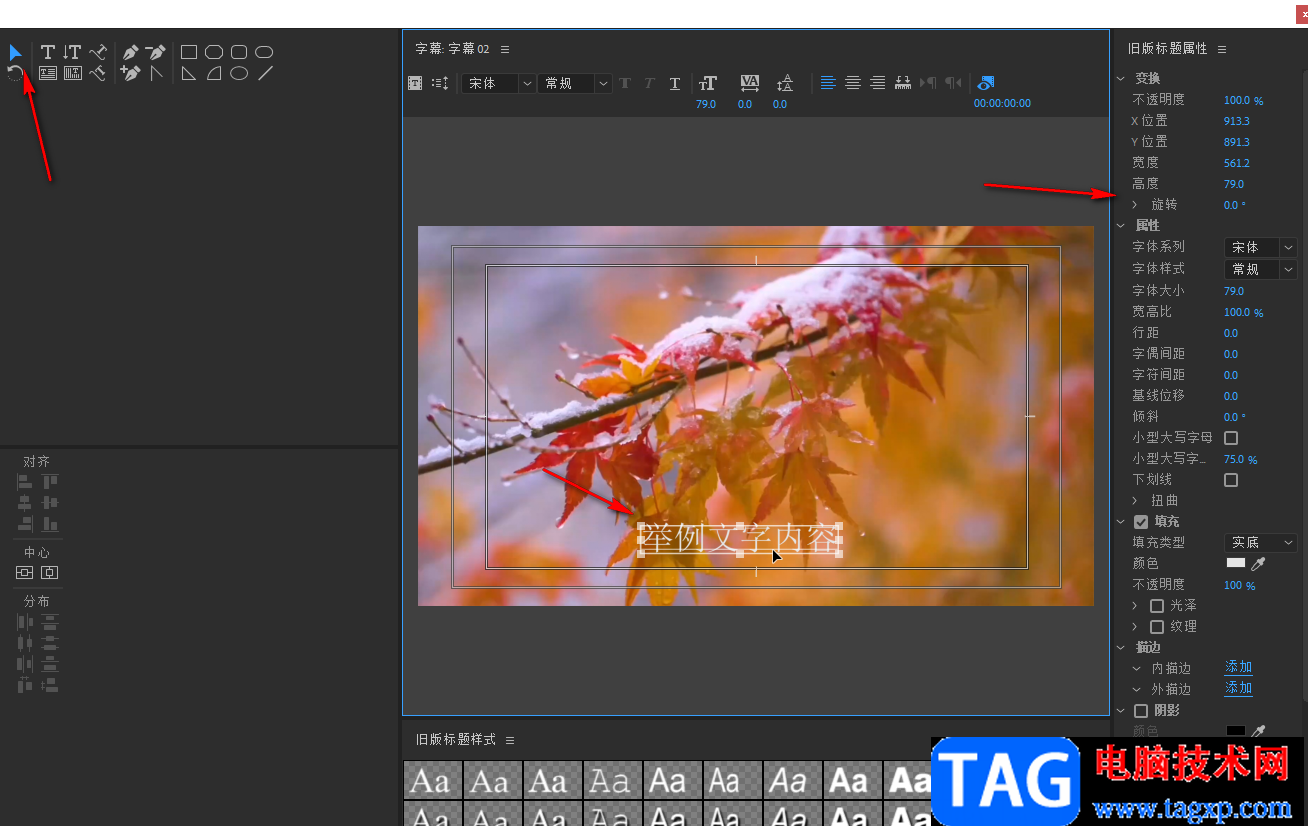Pick fill color with eyedropper

[1258, 564]
